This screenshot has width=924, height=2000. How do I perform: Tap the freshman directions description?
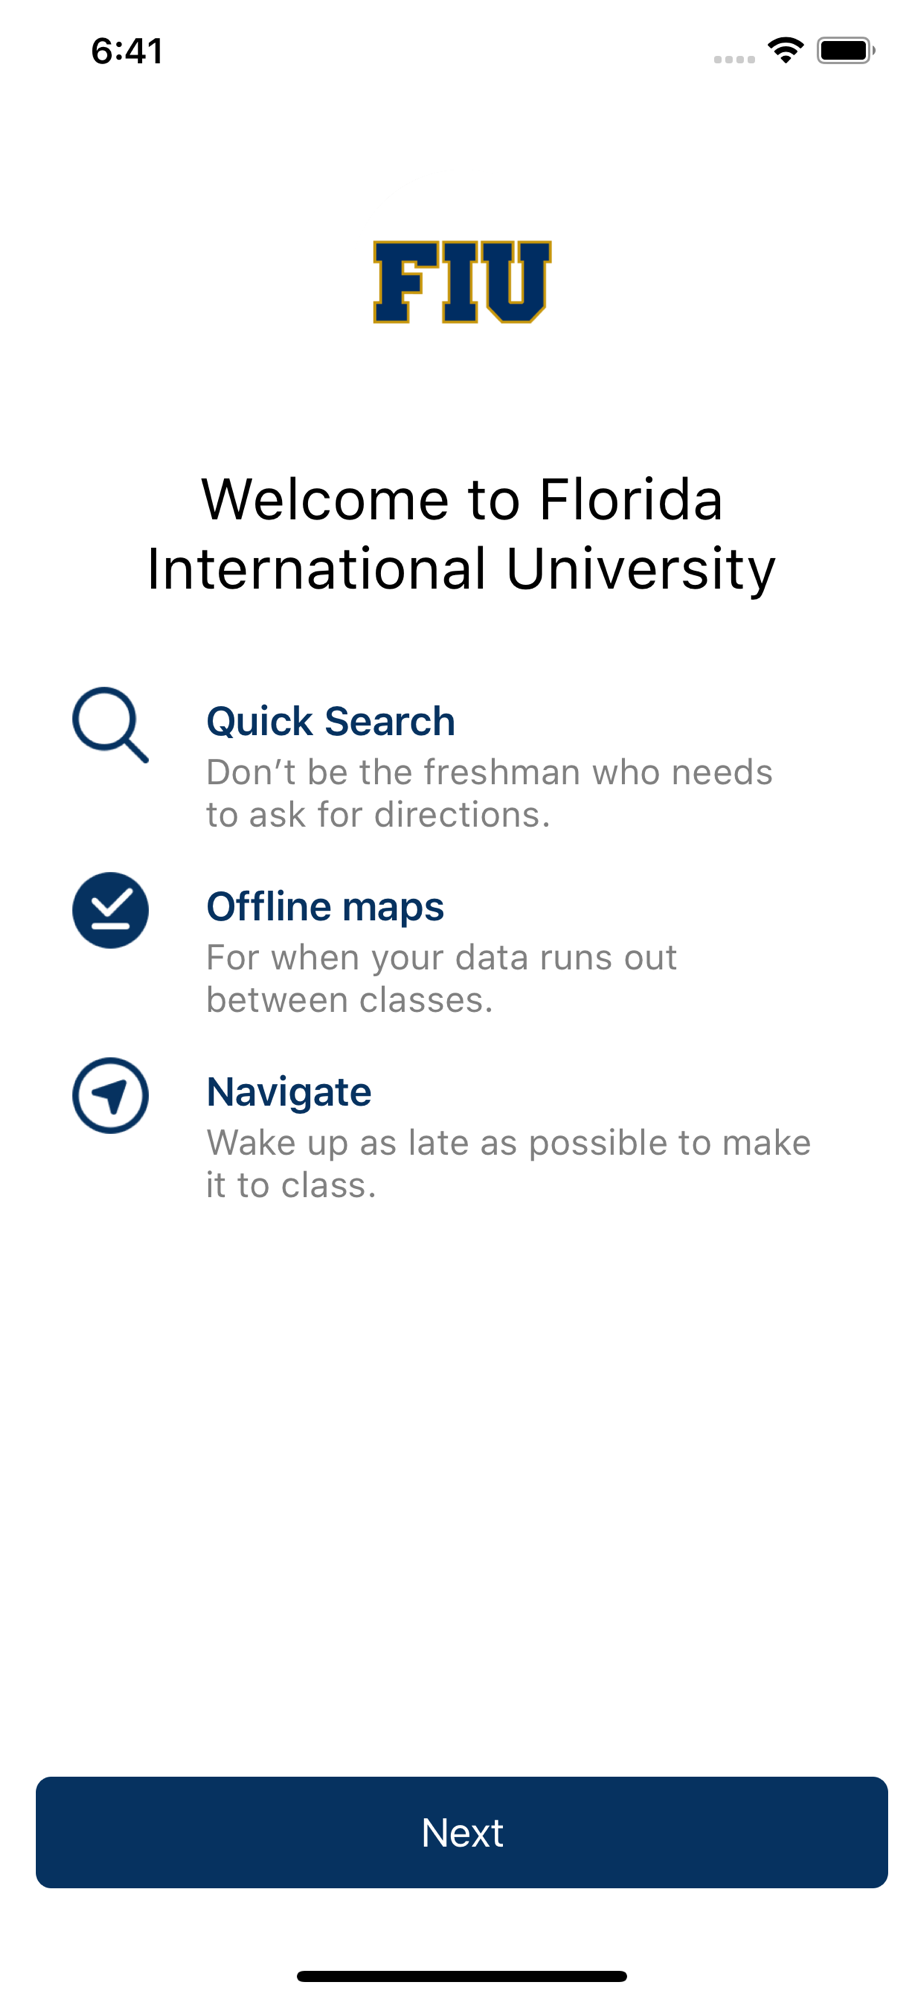(489, 793)
